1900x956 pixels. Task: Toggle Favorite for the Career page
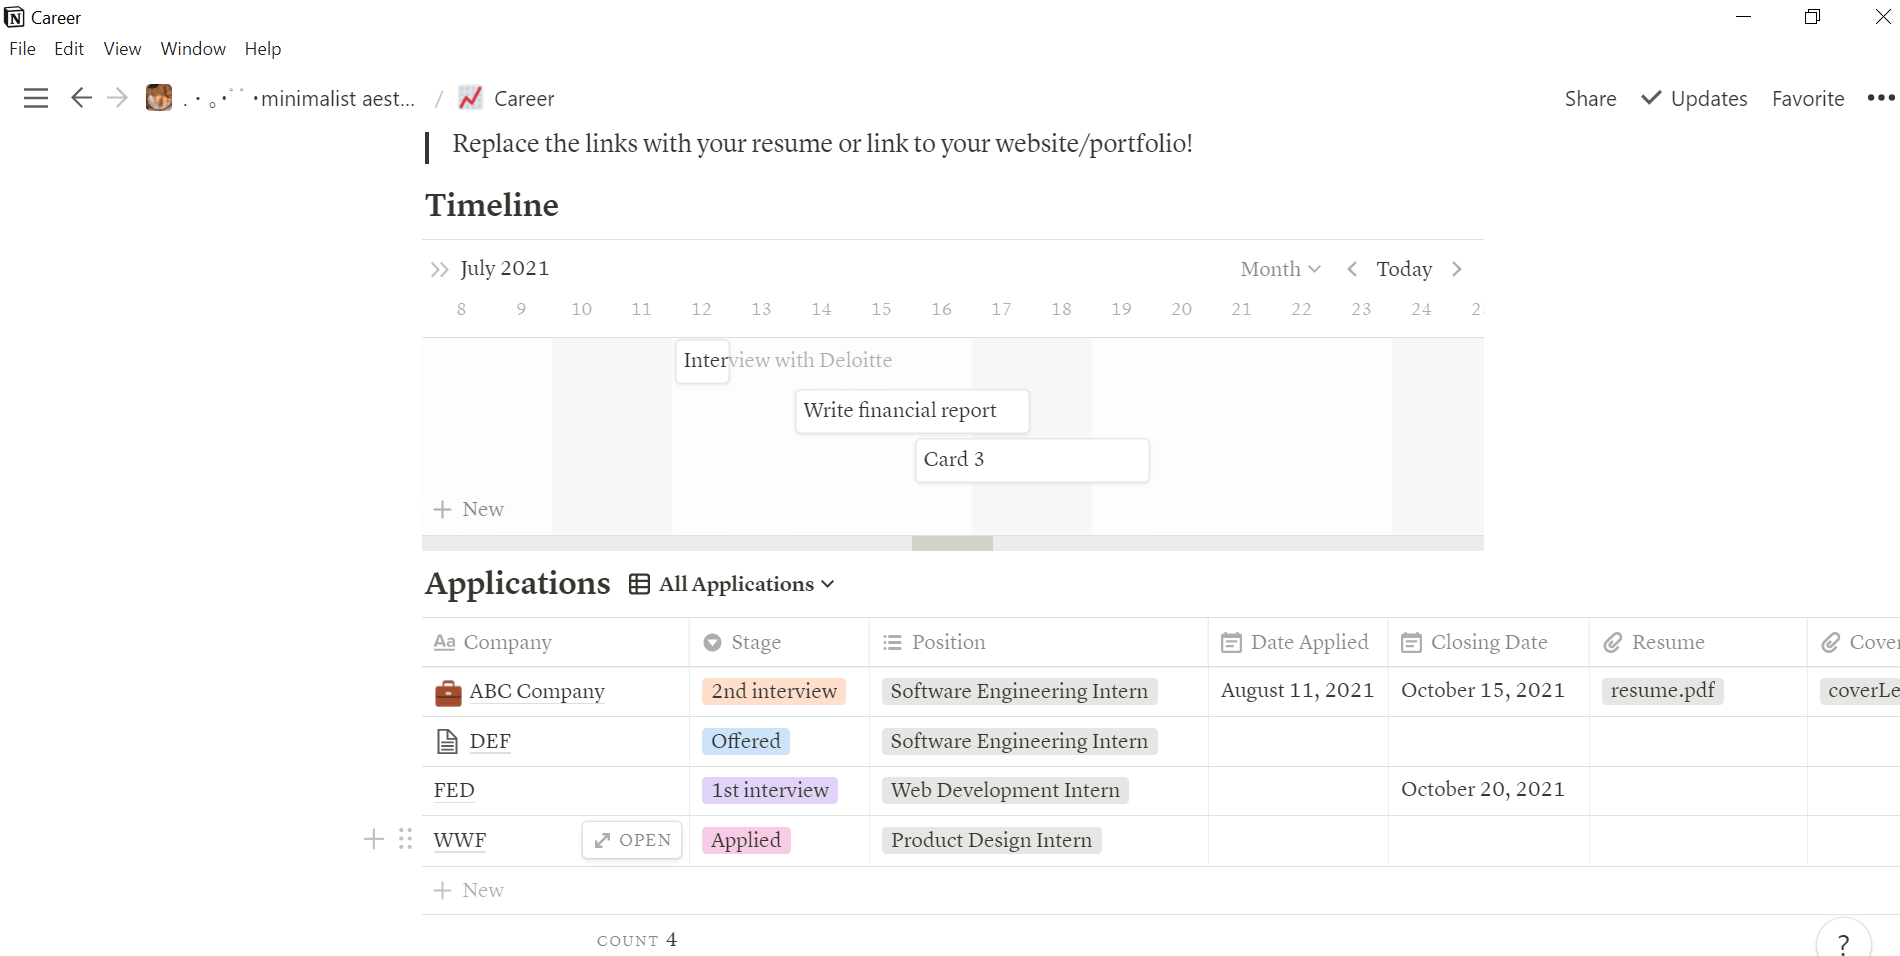pyautogui.click(x=1807, y=98)
